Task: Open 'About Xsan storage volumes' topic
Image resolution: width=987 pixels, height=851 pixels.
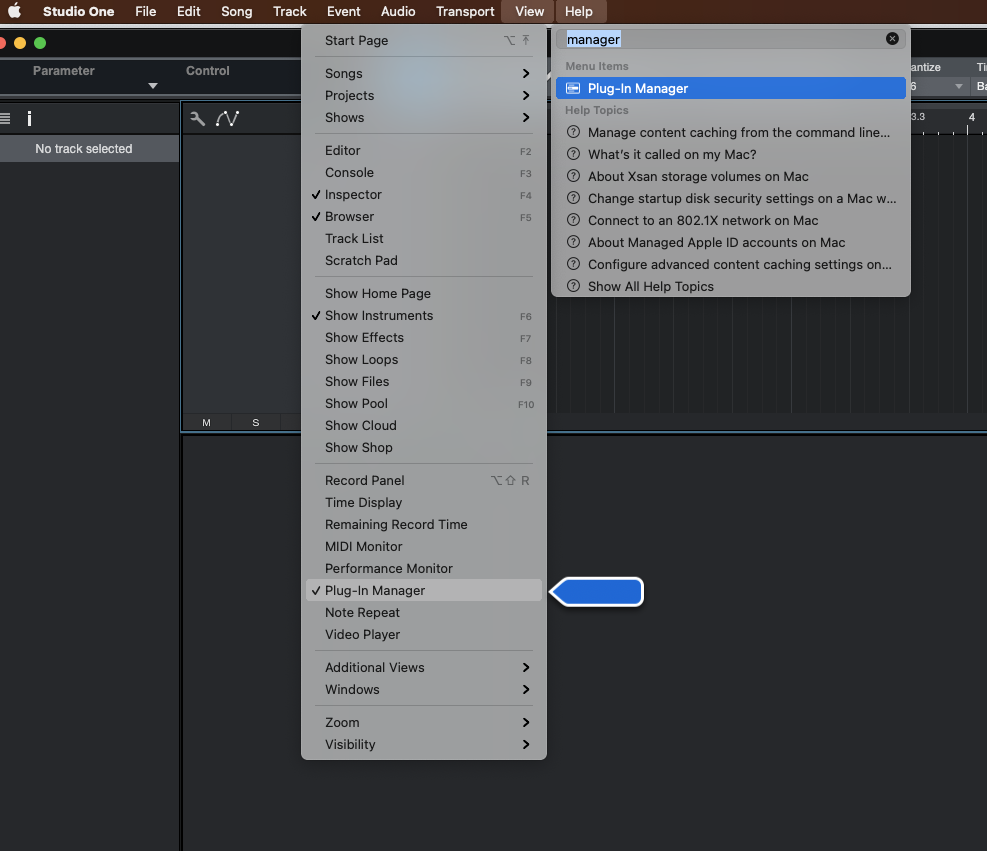Action: coord(731,176)
